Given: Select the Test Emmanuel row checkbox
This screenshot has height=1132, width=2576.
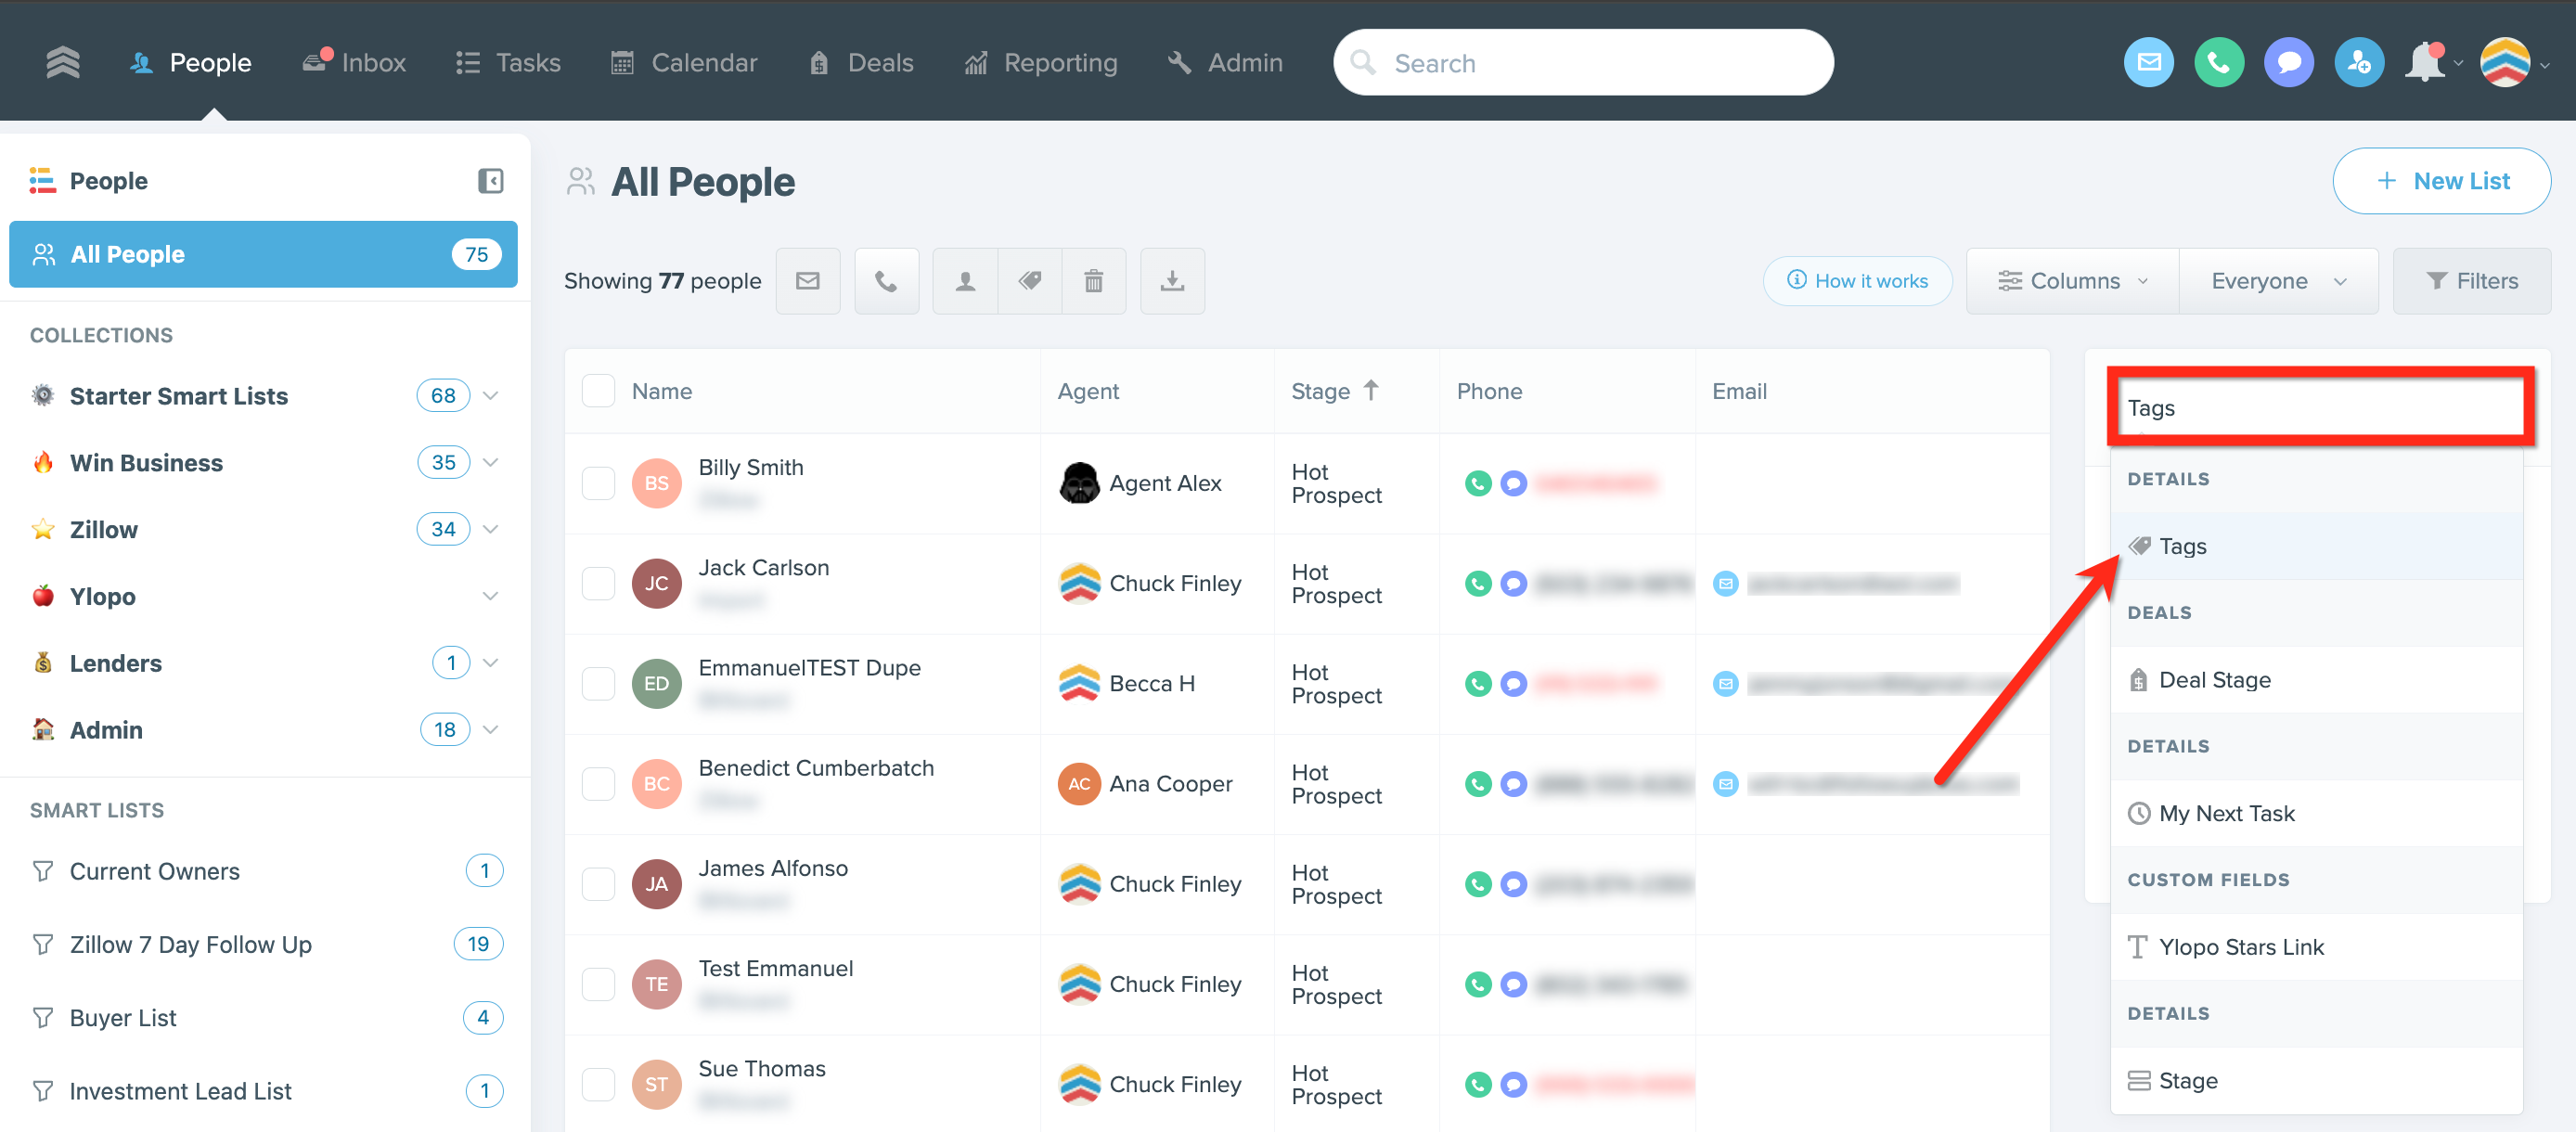Looking at the screenshot, I should pos(598,984).
